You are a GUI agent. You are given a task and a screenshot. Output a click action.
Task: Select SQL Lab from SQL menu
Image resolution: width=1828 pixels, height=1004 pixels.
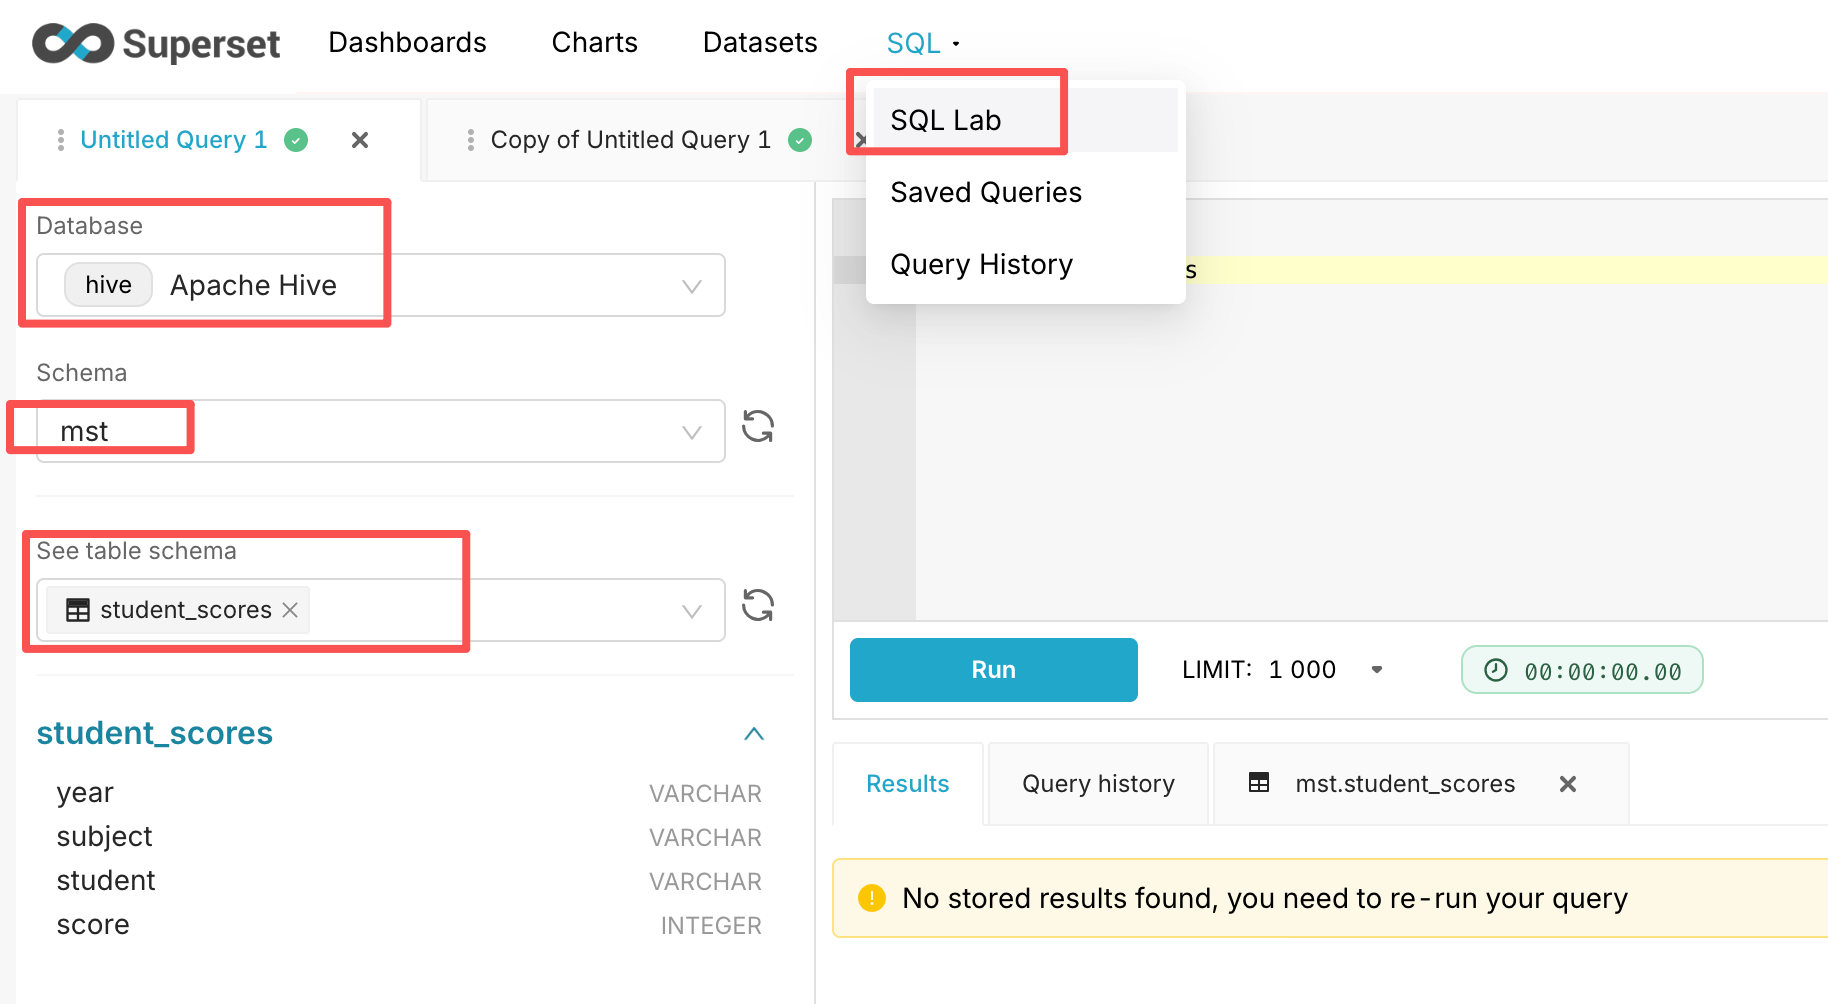point(945,120)
